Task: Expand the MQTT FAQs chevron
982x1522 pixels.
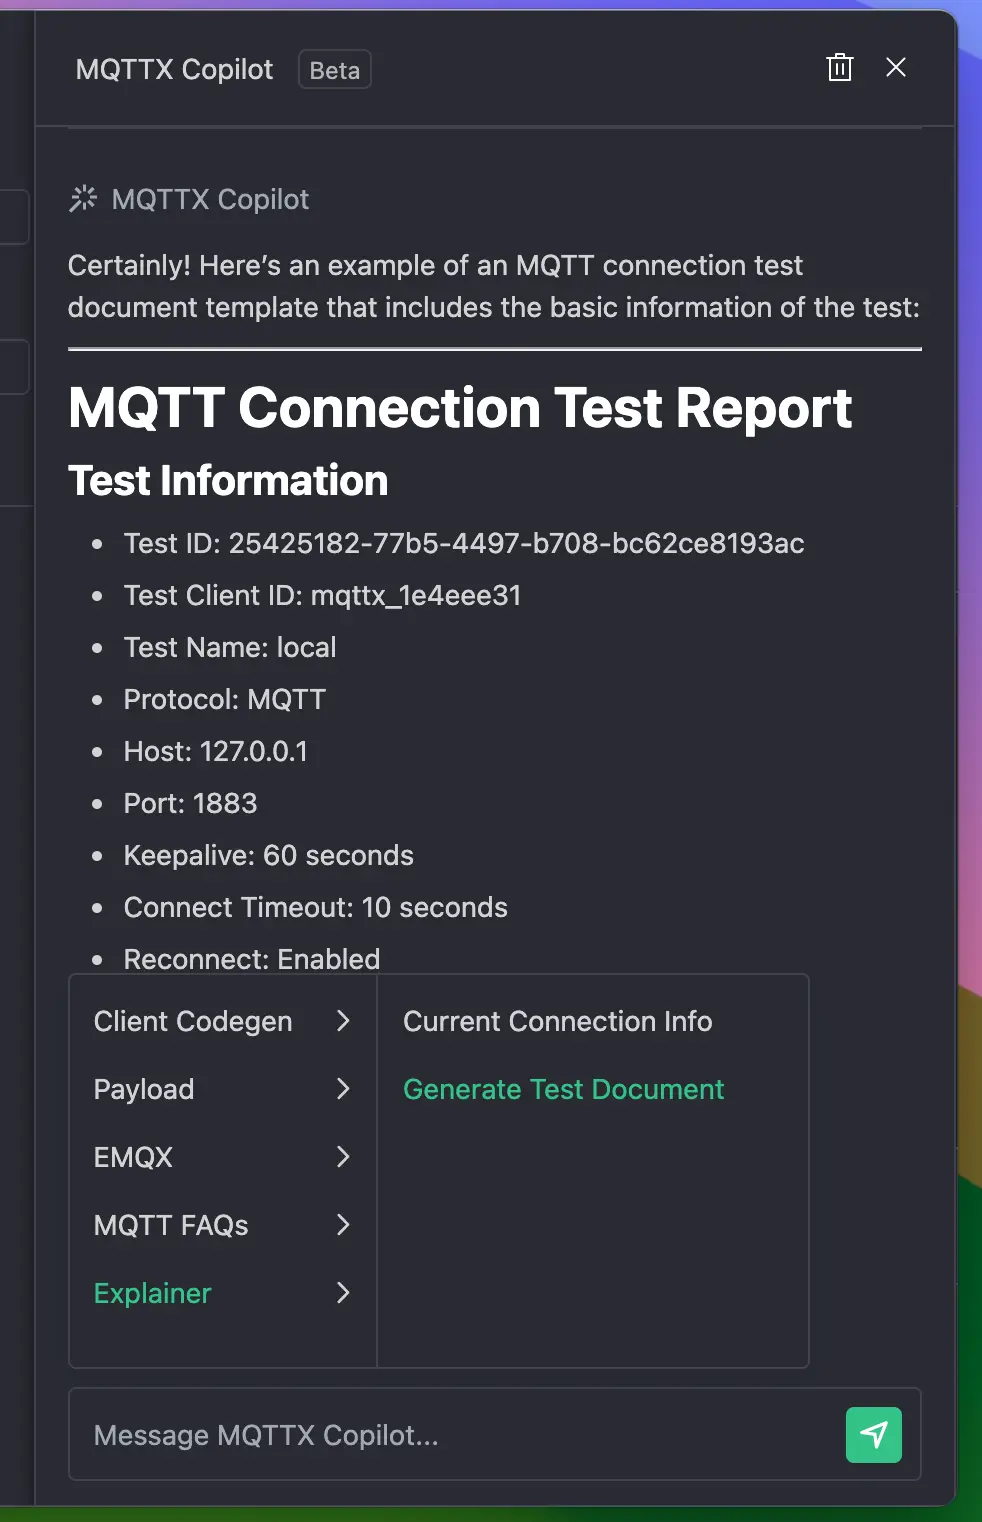Action: coord(344,1225)
